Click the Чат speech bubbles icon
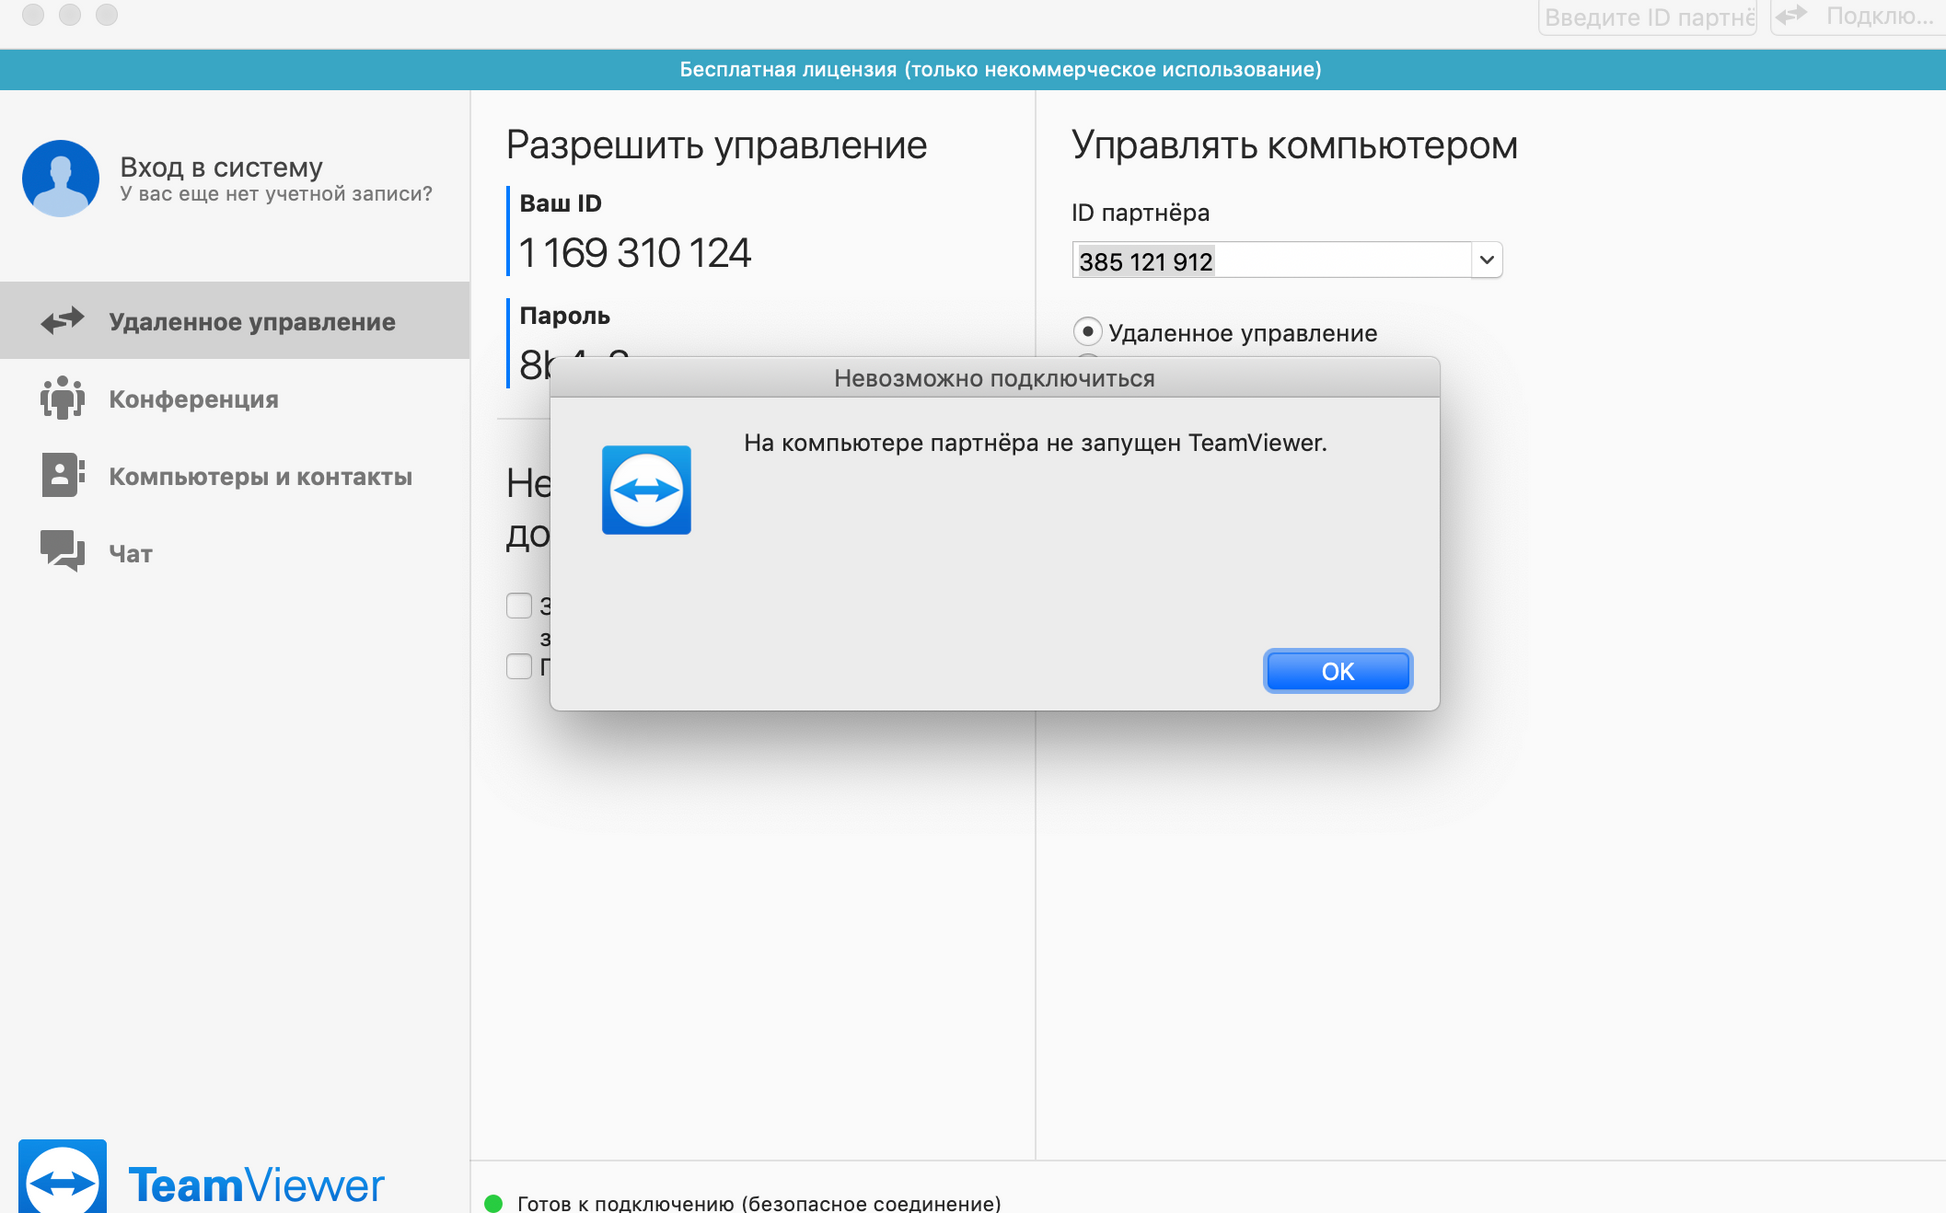Image resolution: width=1946 pixels, height=1213 pixels. tap(62, 551)
